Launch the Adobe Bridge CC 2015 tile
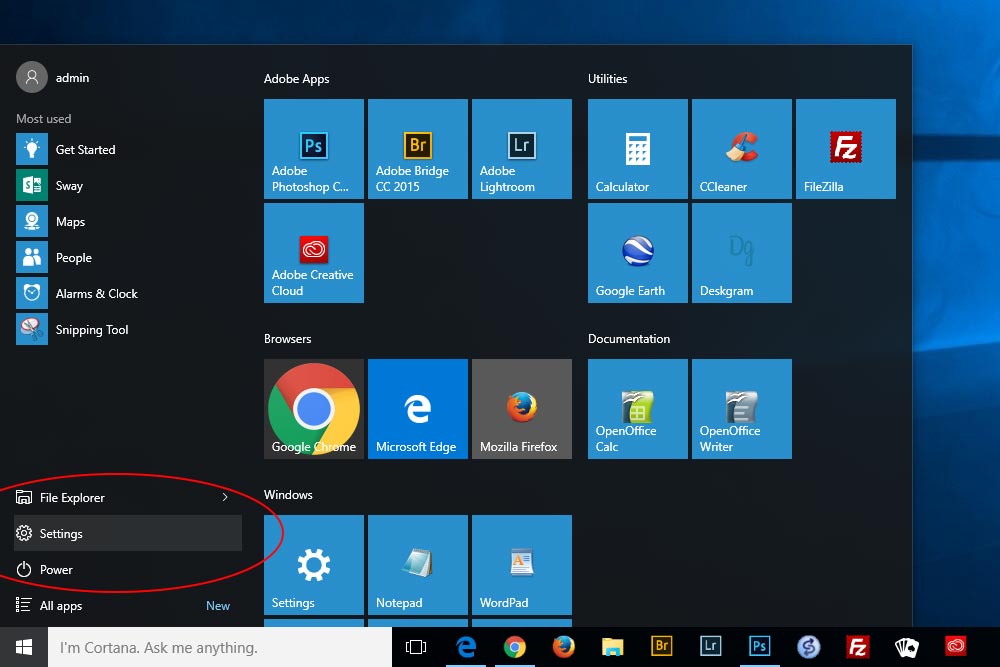 (417, 148)
